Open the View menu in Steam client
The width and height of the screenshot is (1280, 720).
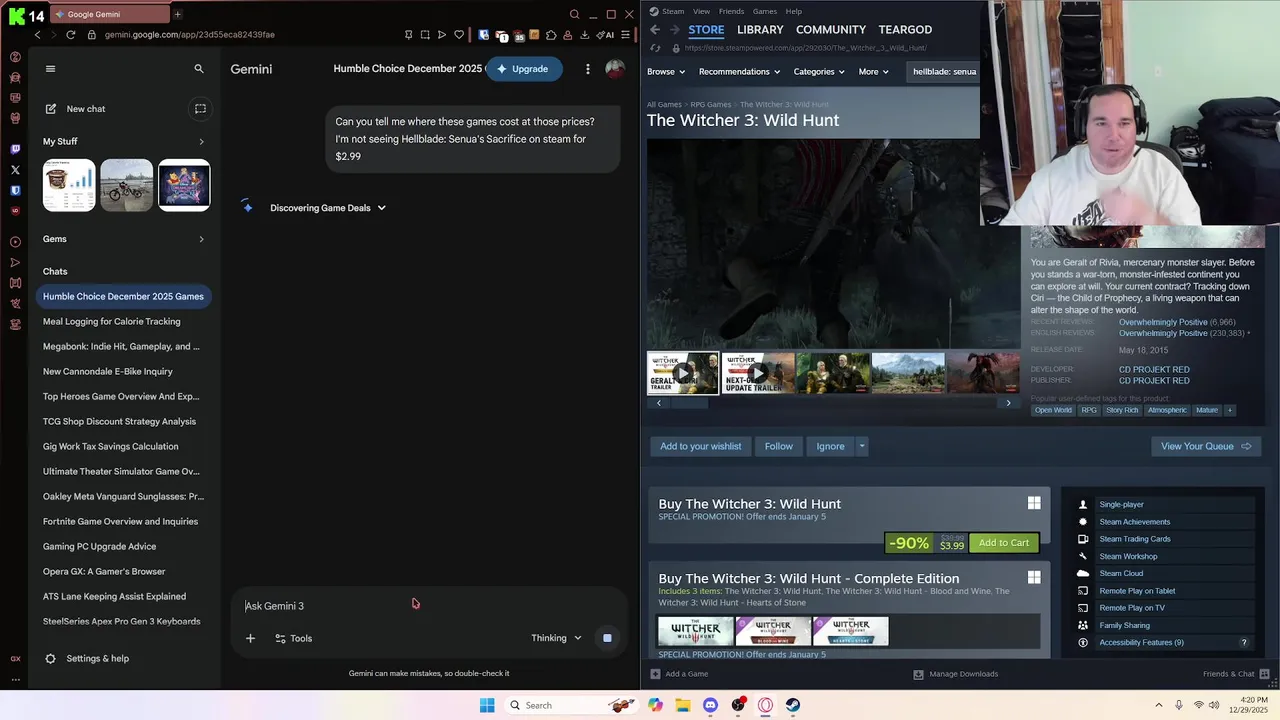click(701, 11)
